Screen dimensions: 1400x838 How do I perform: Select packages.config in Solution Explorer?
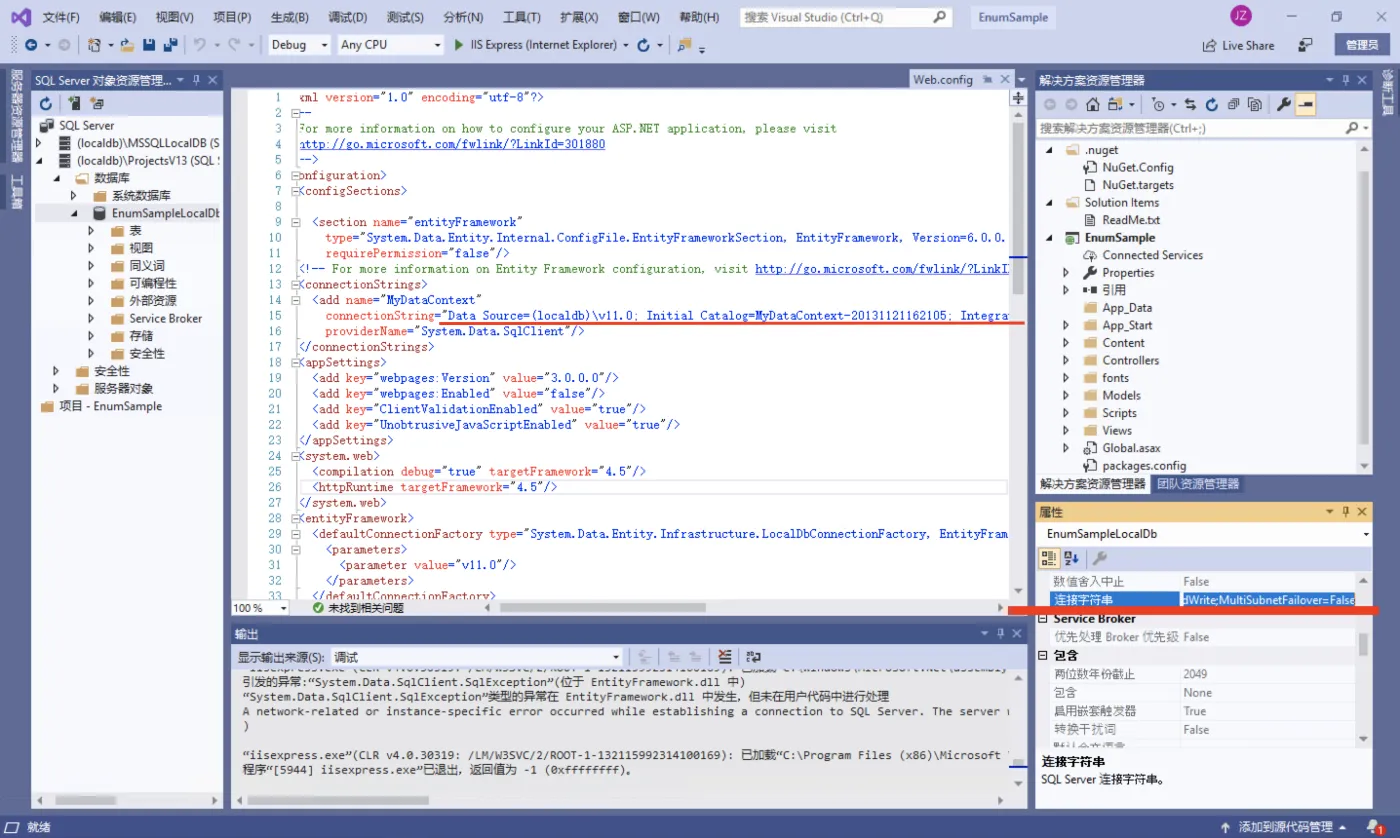click(1144, 465)
